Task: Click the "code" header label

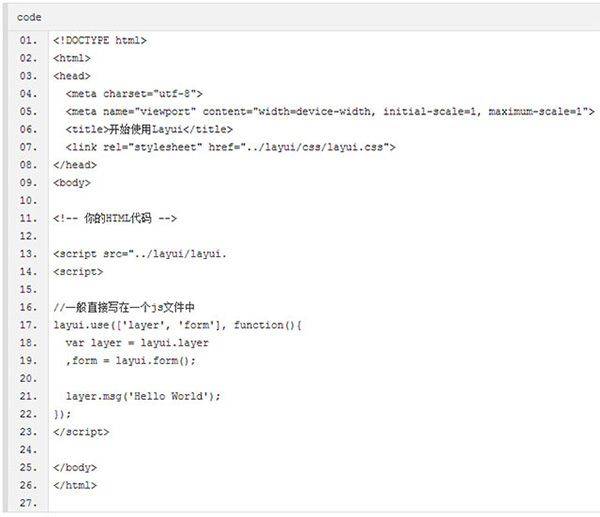Action: pos(29,18)
